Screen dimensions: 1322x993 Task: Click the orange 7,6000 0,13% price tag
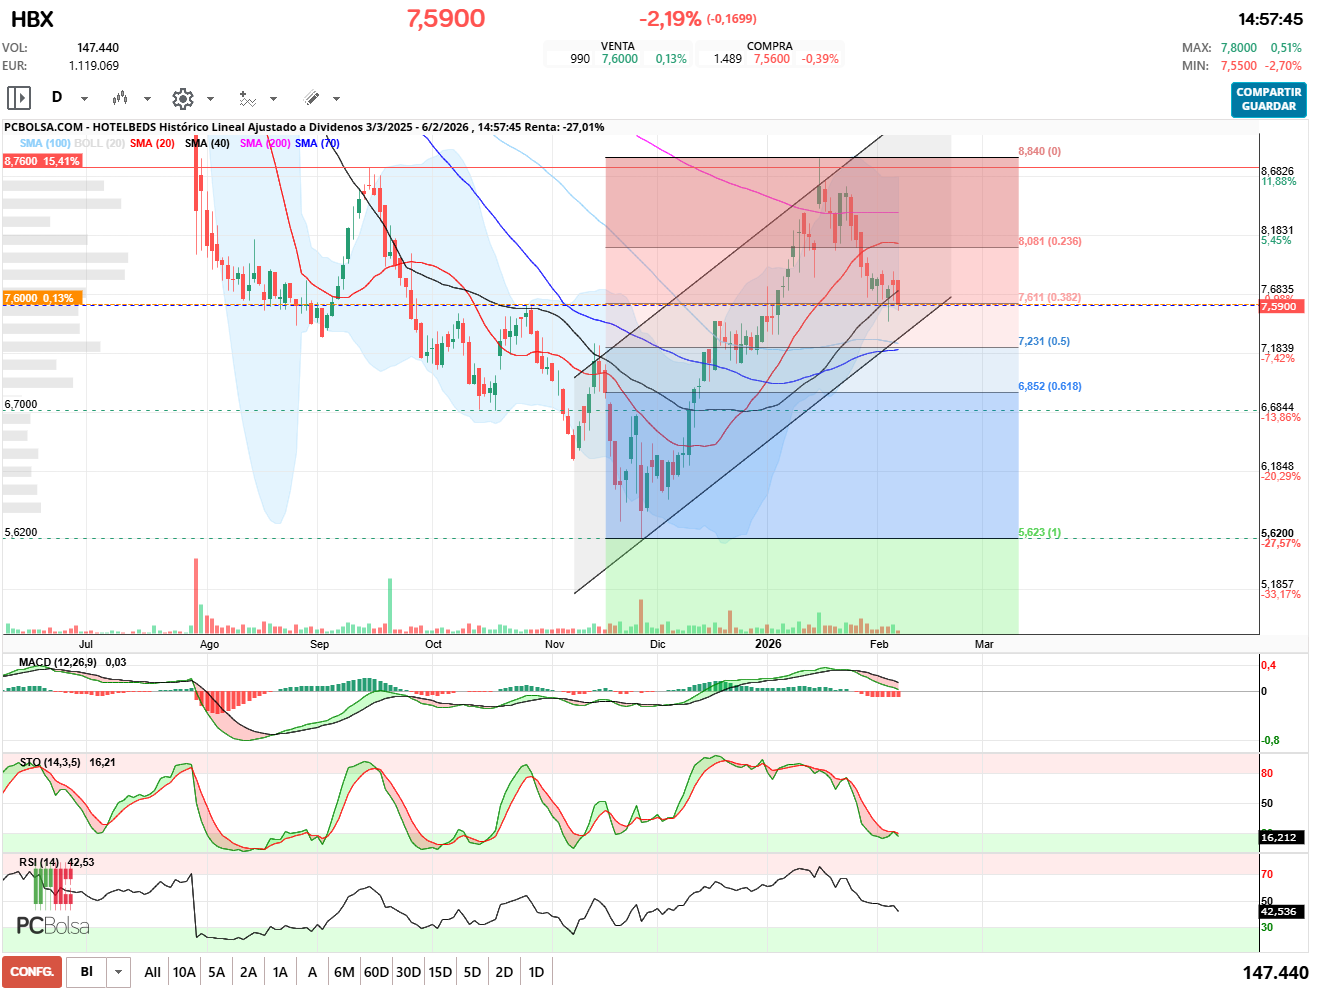tap(40, 298)
